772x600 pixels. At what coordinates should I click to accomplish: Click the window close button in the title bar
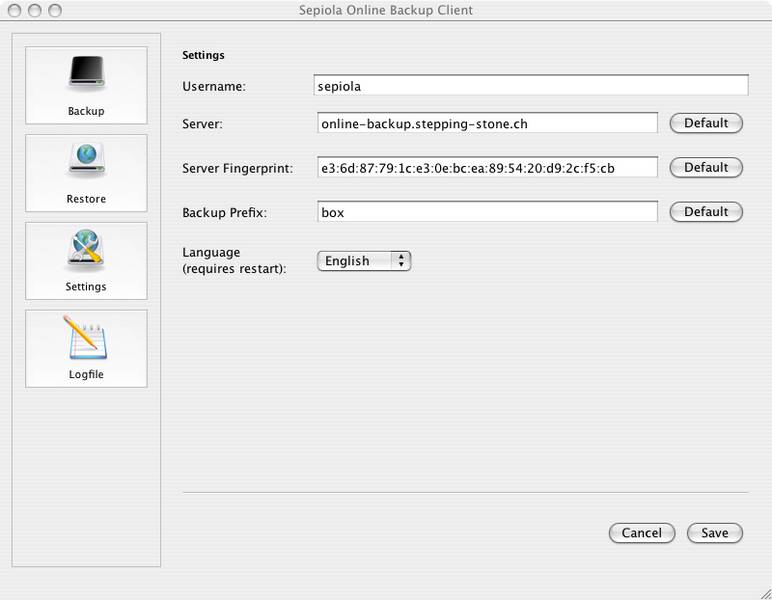(x=15, y=10)
